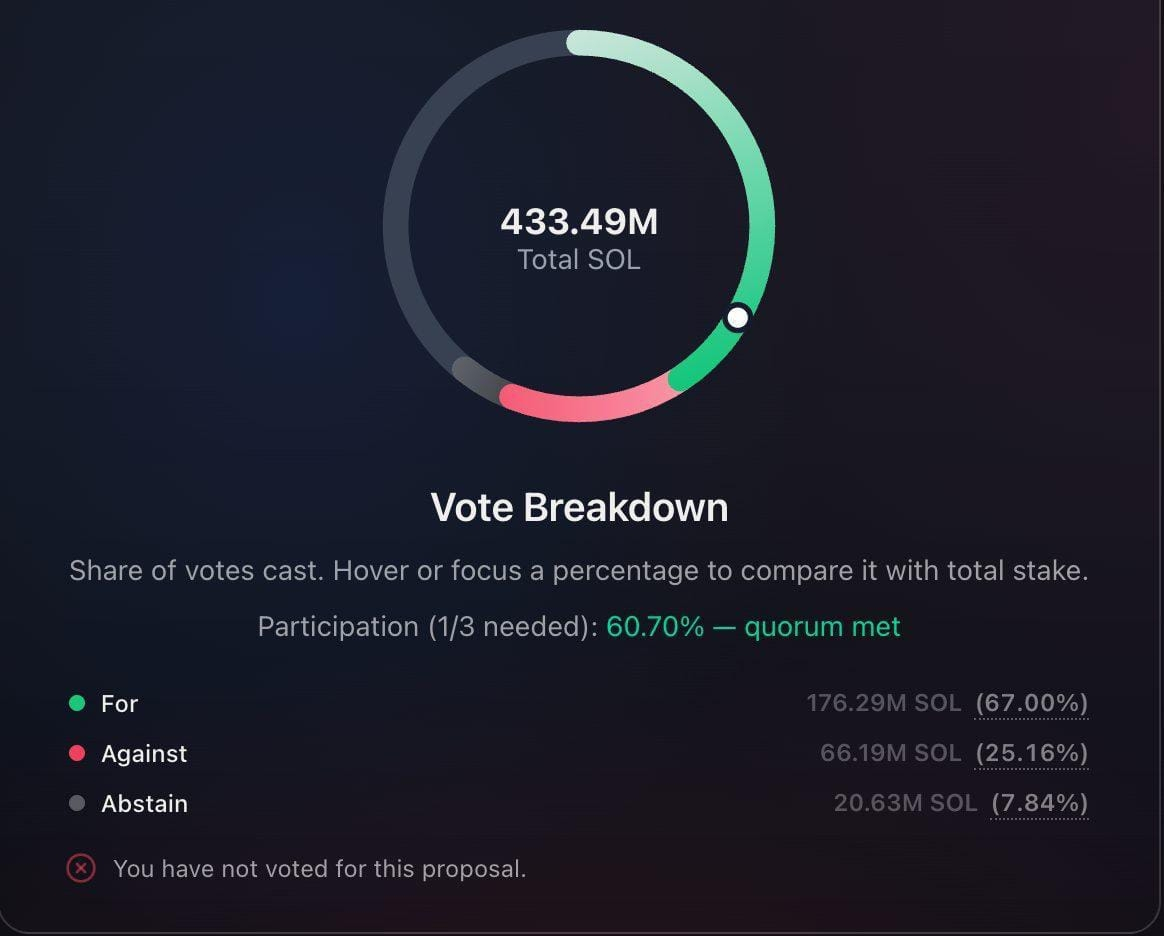Click the Abstain label
Image resolution: width=1164 pixels, height=936 pixels.
point(145,804)
